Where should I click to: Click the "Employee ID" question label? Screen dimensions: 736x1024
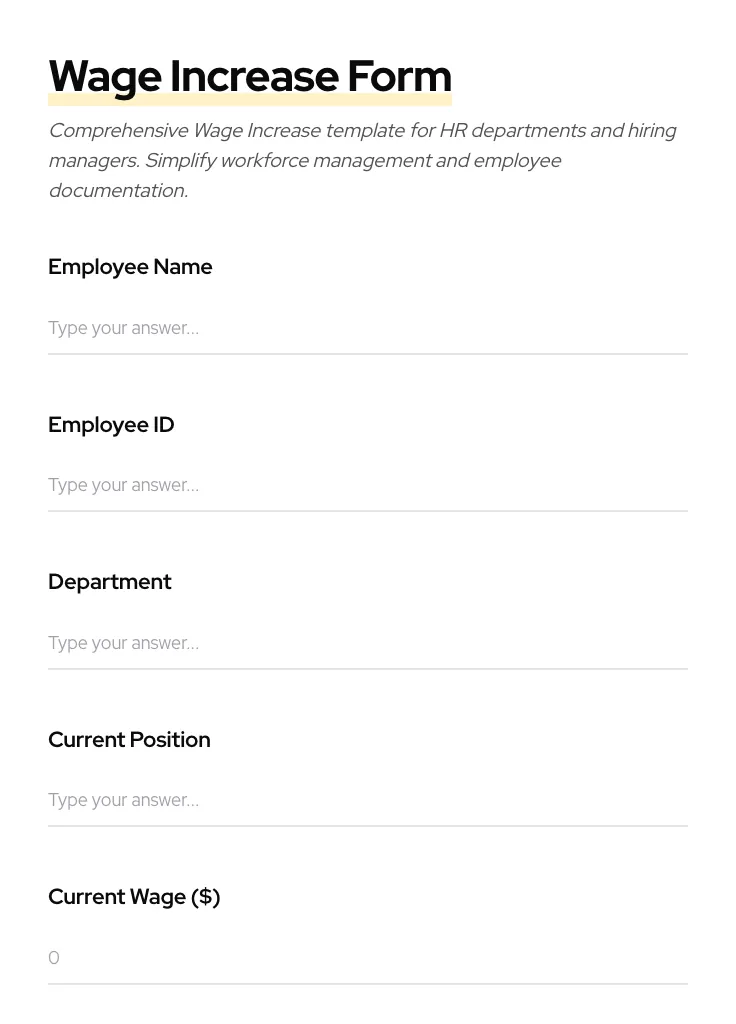coord(111,425)
